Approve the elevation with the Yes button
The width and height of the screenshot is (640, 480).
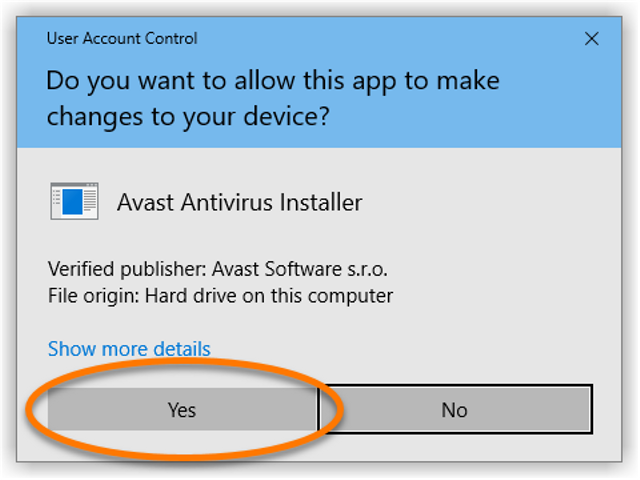pos(182,409)
